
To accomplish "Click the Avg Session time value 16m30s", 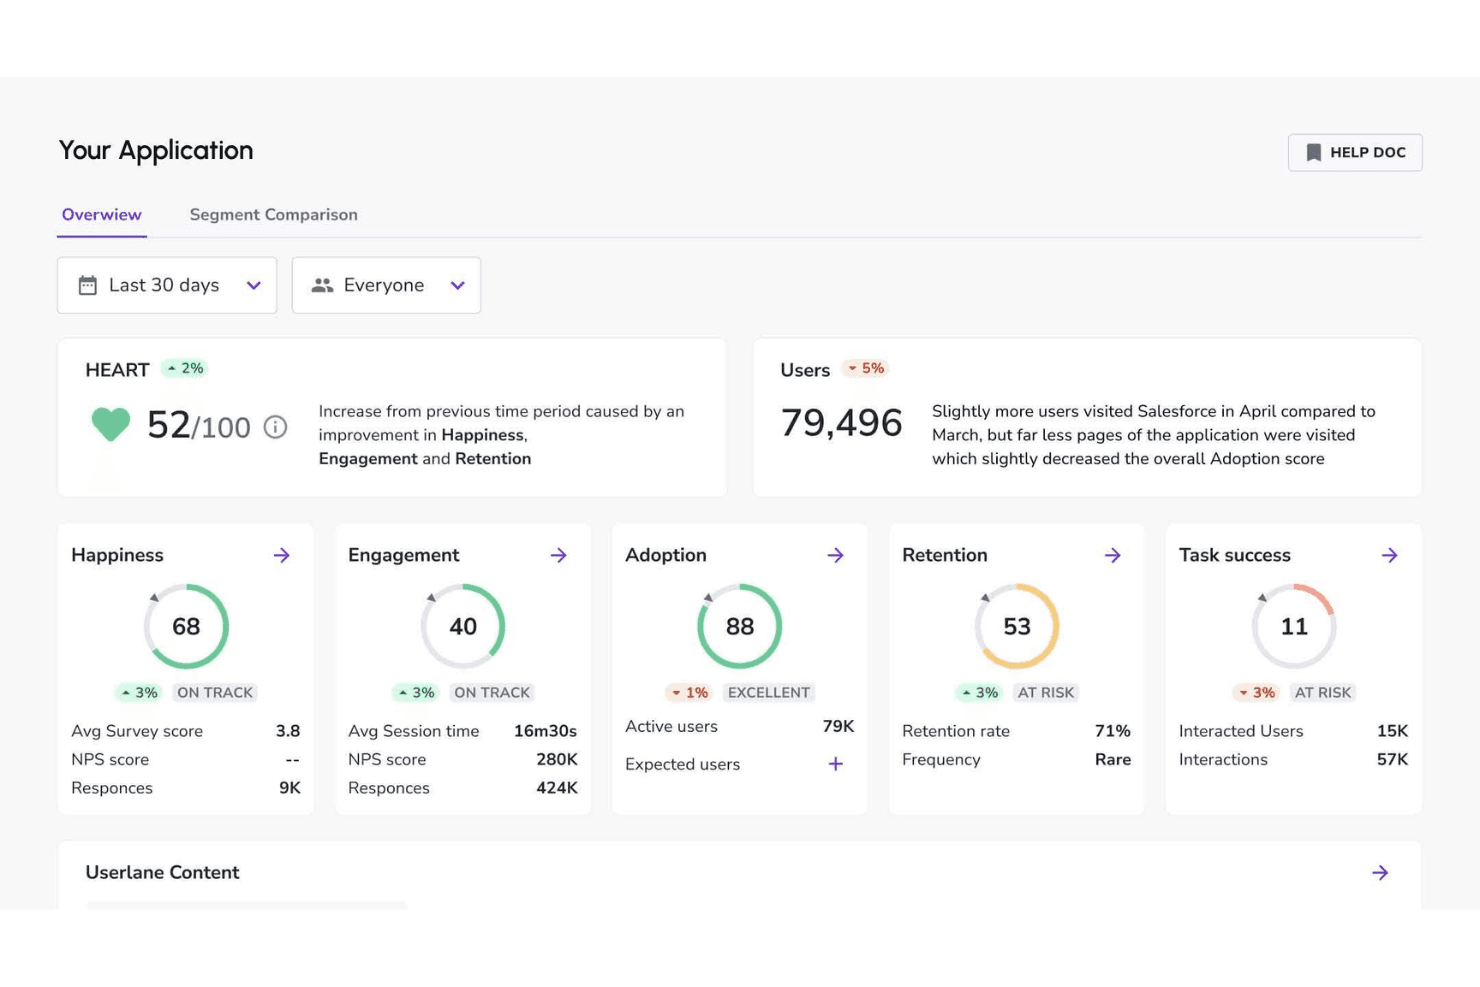I will click(546, 731).
